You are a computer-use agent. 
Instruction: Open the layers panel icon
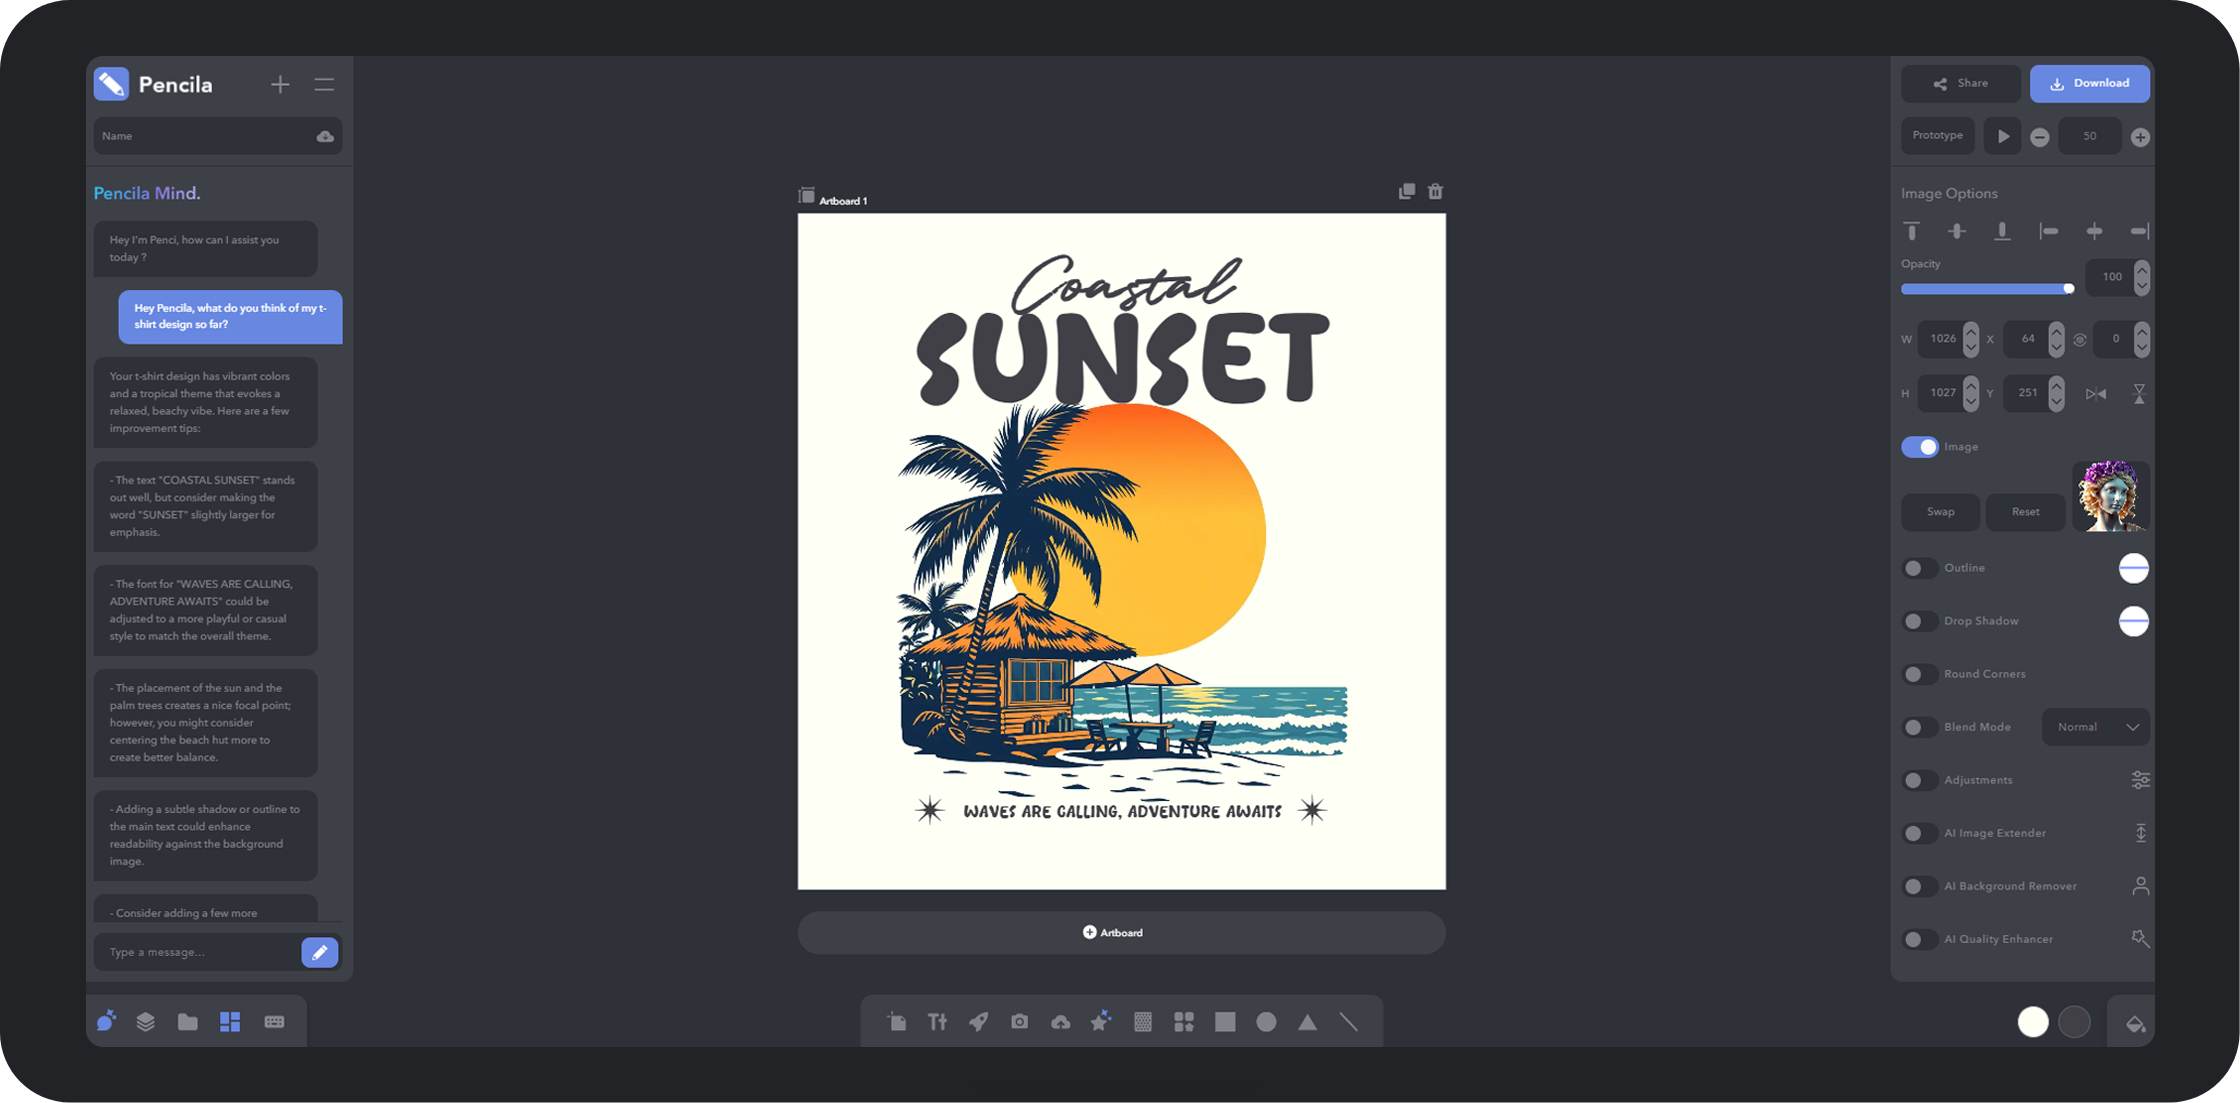click(146, 1021)
